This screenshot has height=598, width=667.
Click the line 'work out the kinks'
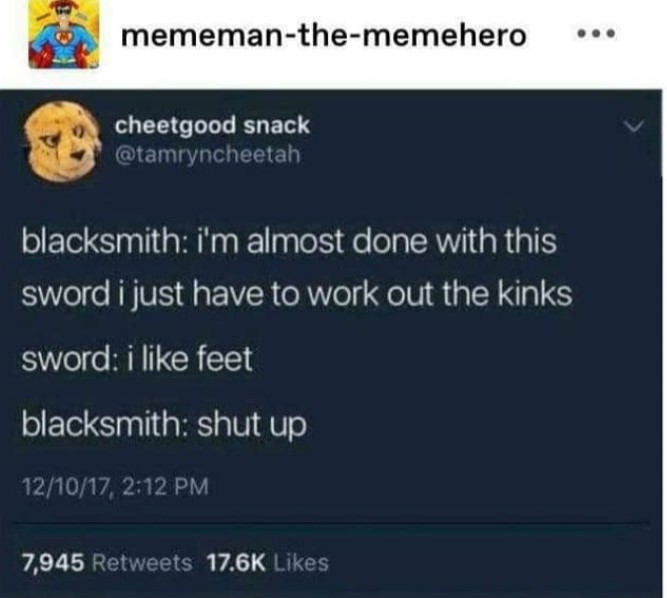point(439,294)
